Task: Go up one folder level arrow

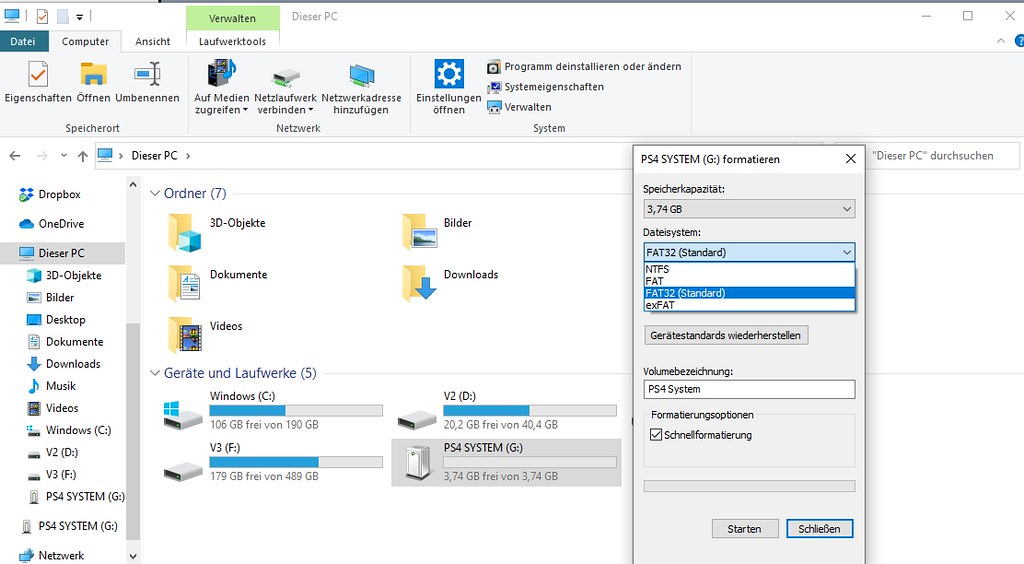Action: click(82, 156)
